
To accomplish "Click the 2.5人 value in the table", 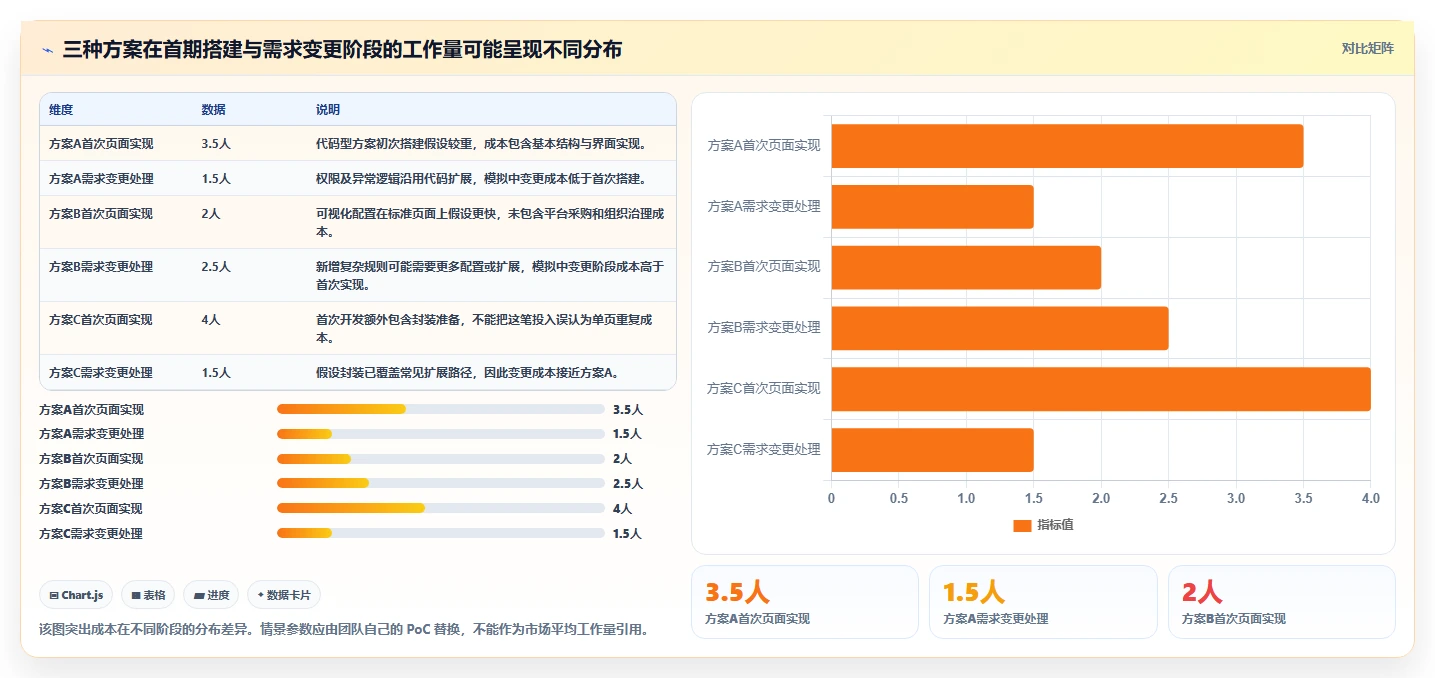I will click(216, 266).
